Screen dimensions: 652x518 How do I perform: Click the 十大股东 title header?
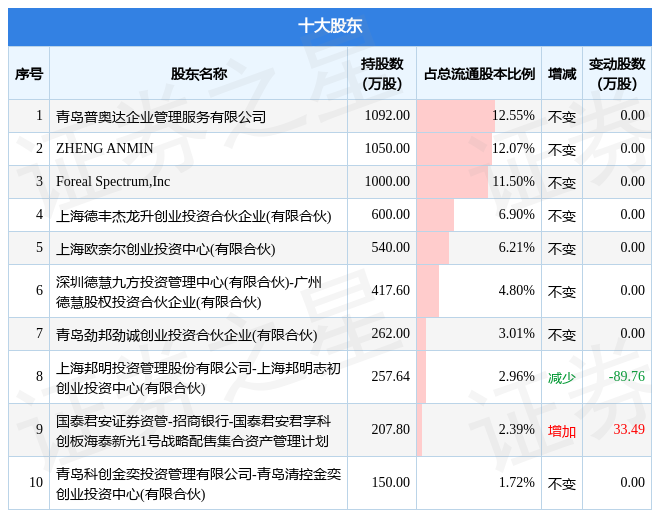coord(330,26)
